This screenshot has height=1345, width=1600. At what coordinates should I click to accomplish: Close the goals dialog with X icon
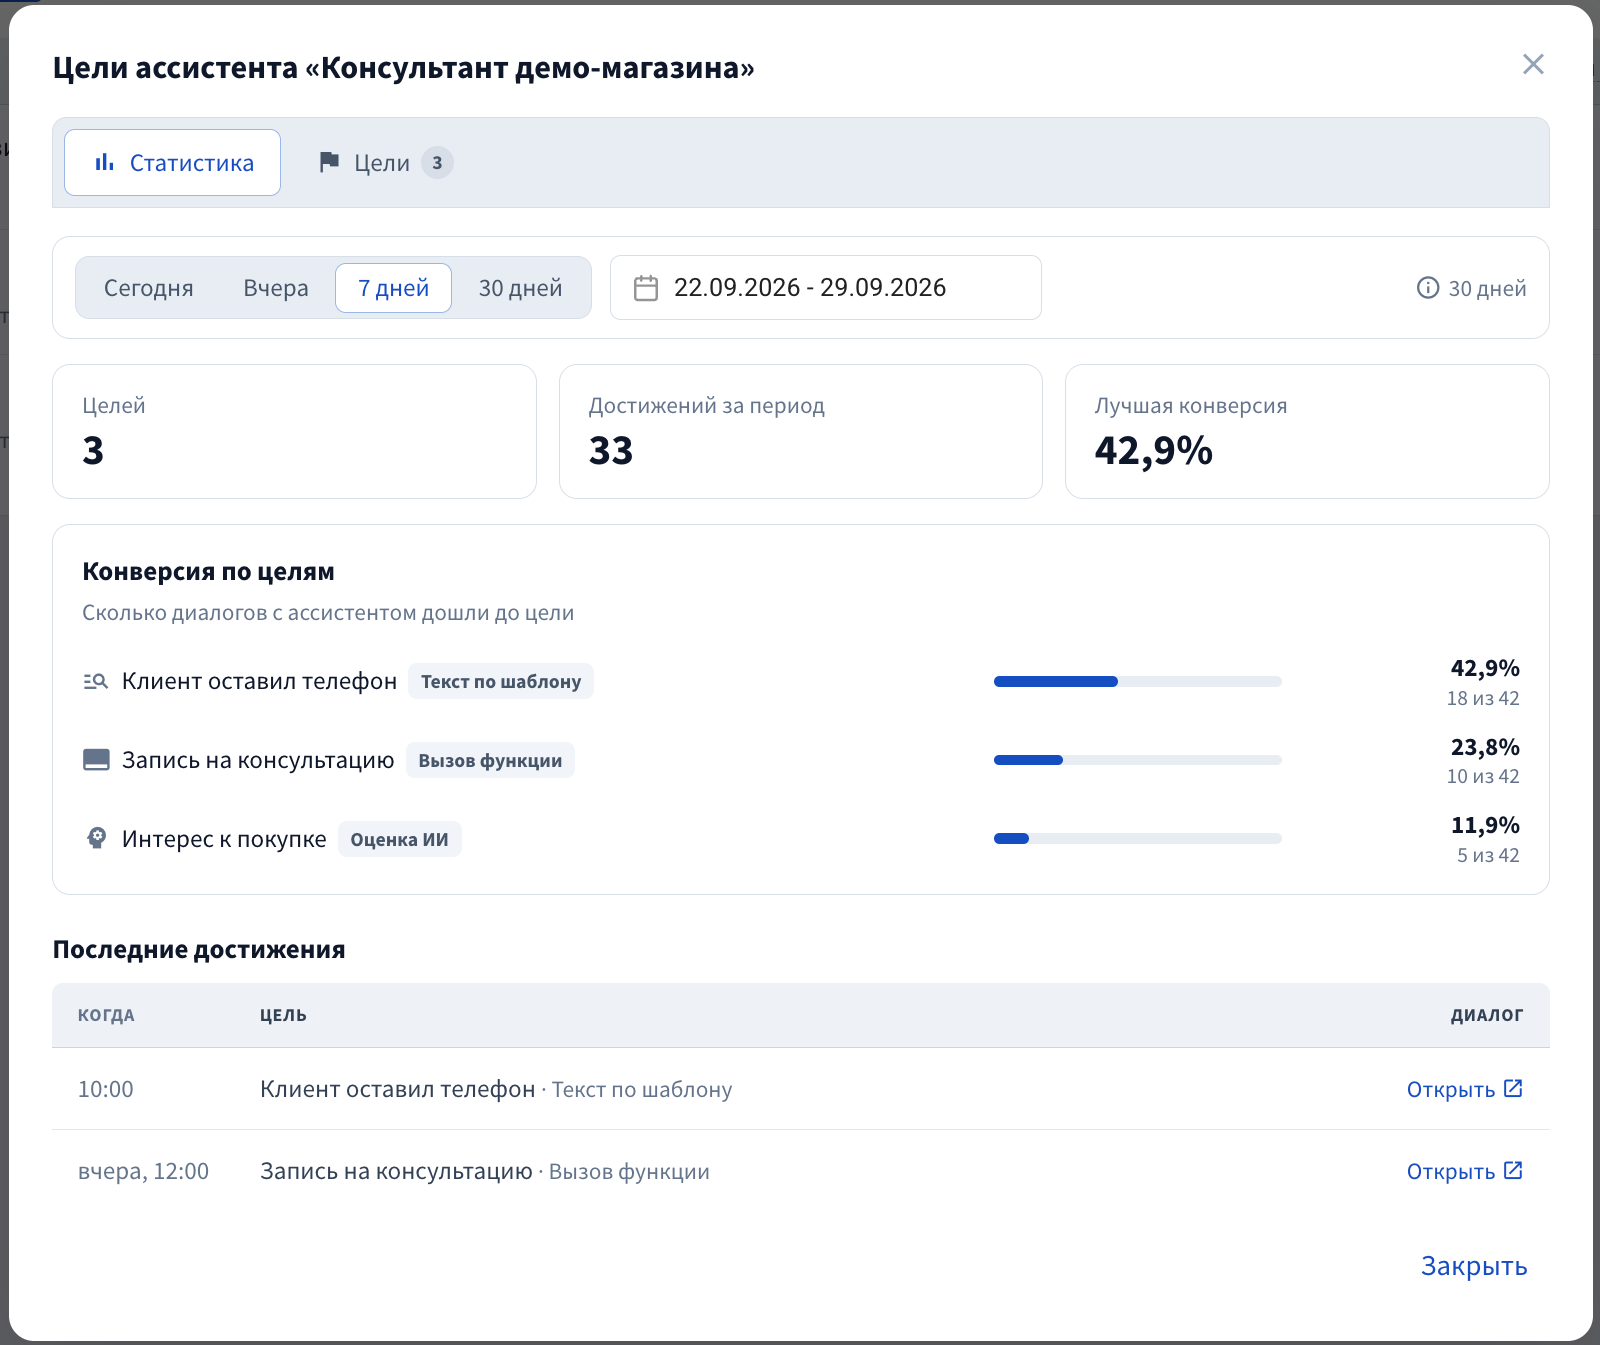pyautogui.click(x=1533, y=64)
